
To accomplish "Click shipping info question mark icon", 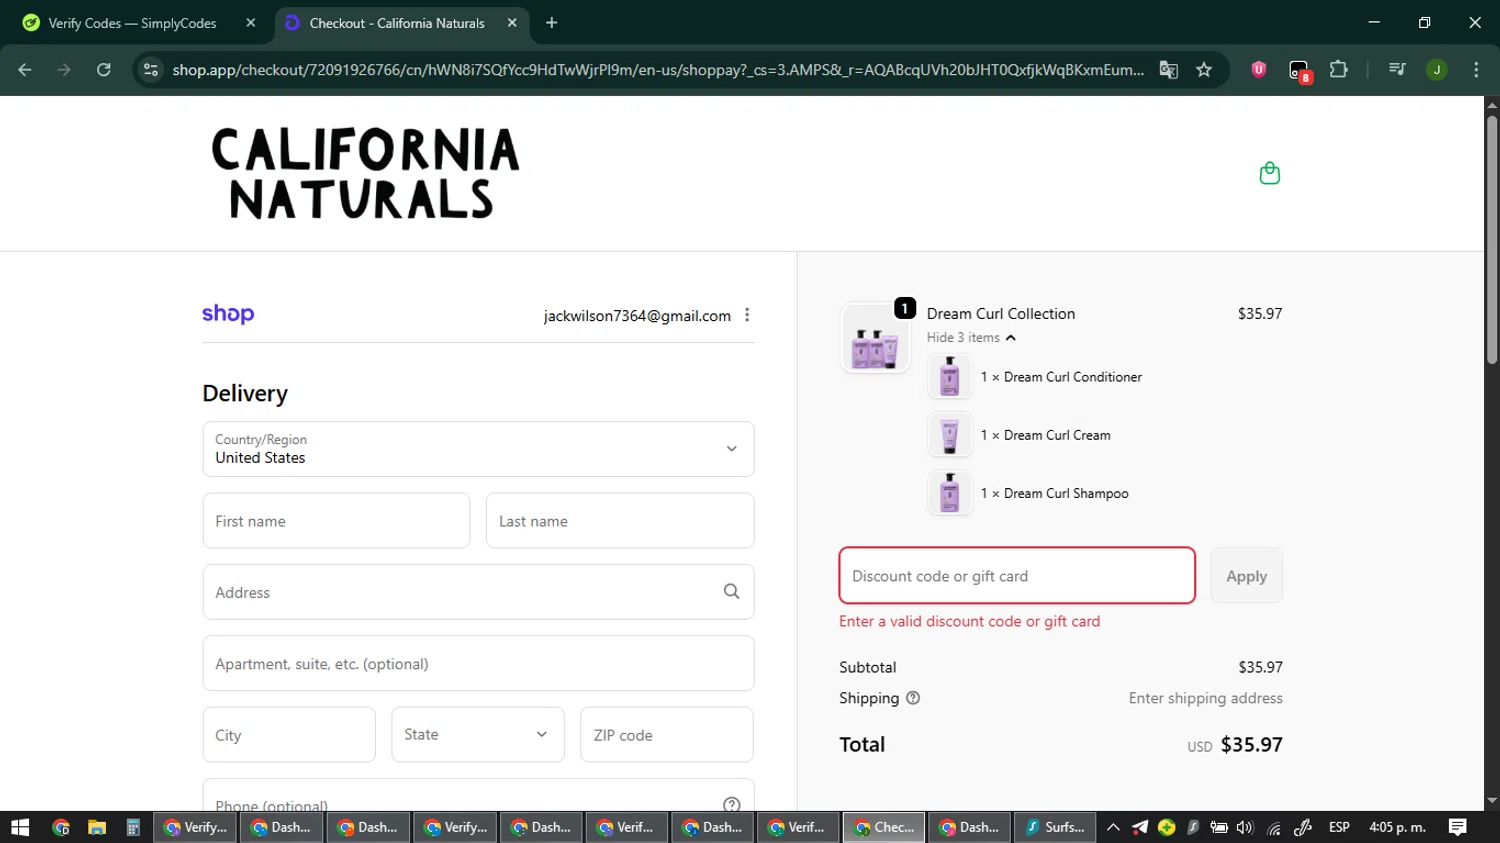I will click(912, 698).
